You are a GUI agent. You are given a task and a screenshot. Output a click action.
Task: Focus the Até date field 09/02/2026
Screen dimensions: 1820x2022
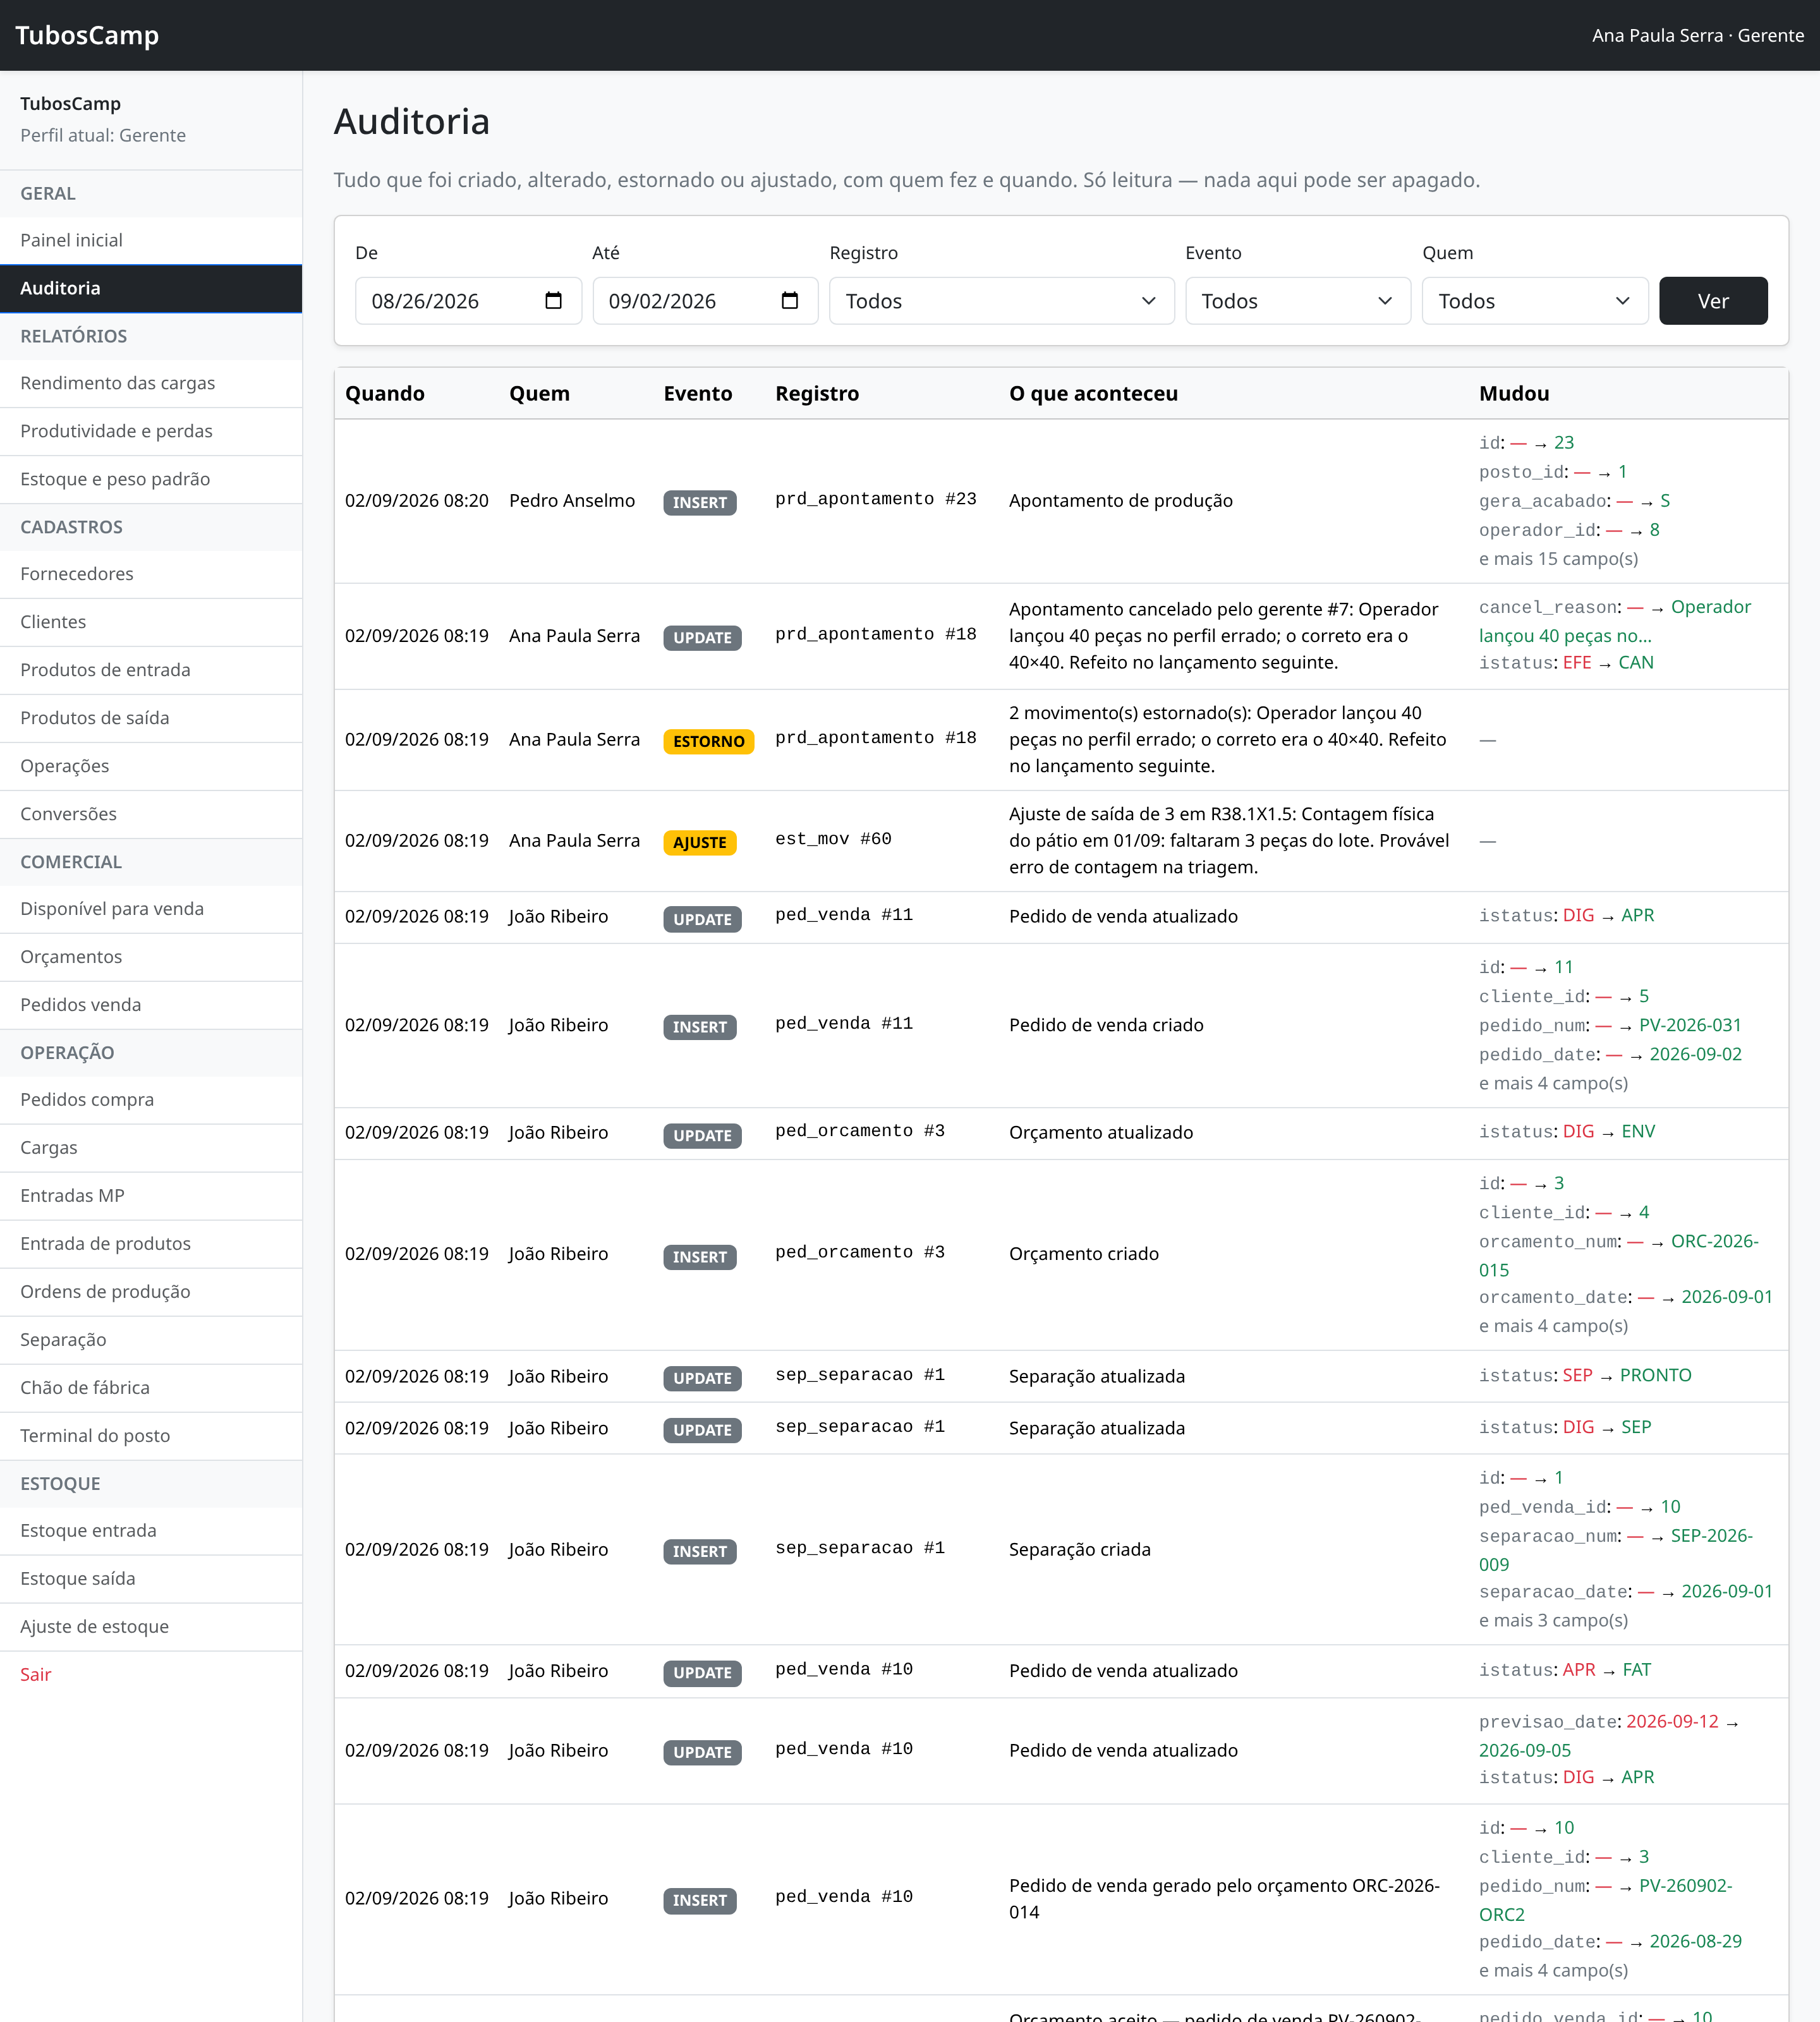tap(705, 301)
